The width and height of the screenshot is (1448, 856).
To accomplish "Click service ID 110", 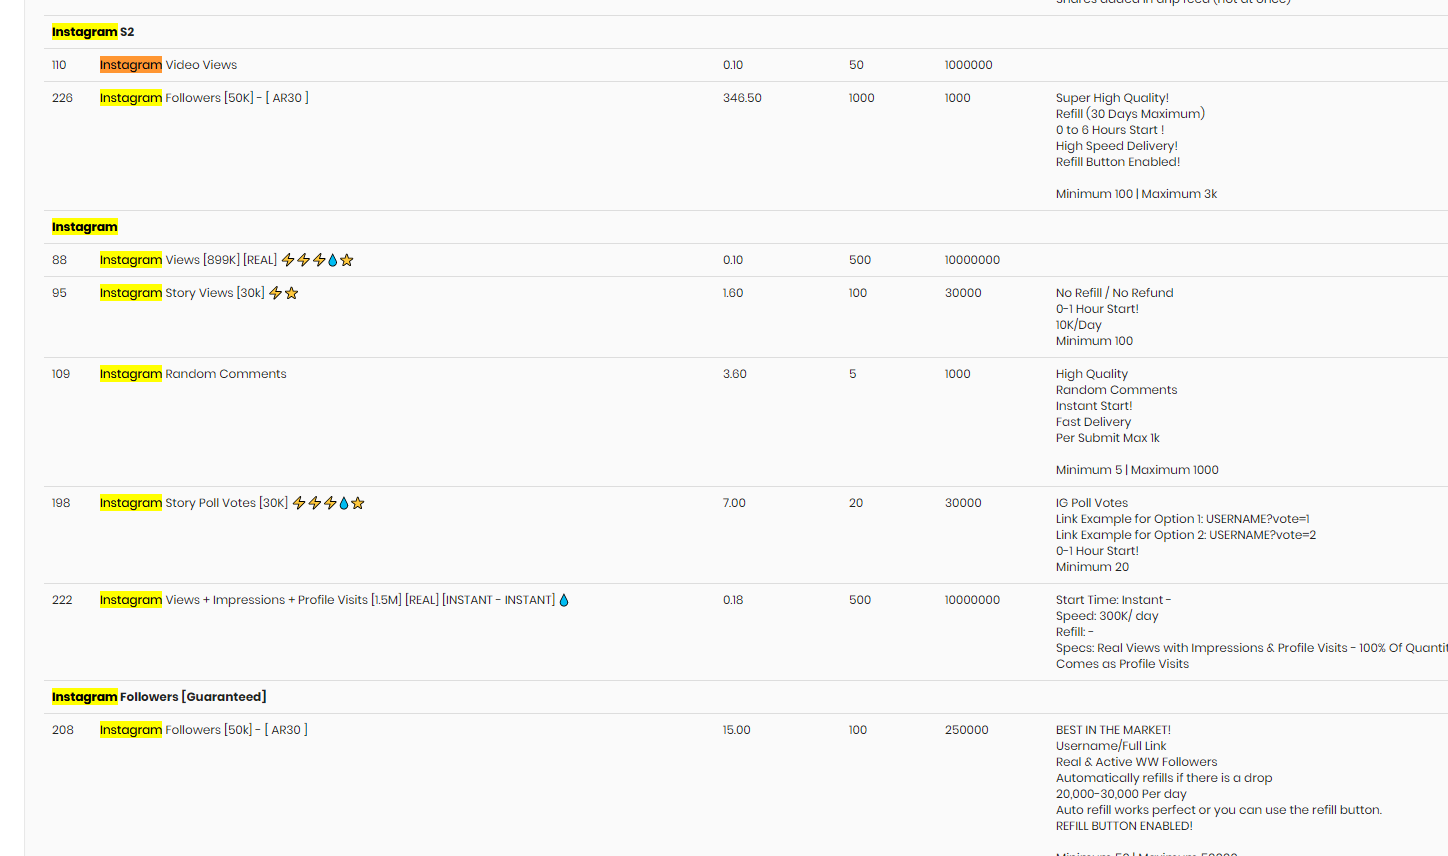I will point(59,65).
